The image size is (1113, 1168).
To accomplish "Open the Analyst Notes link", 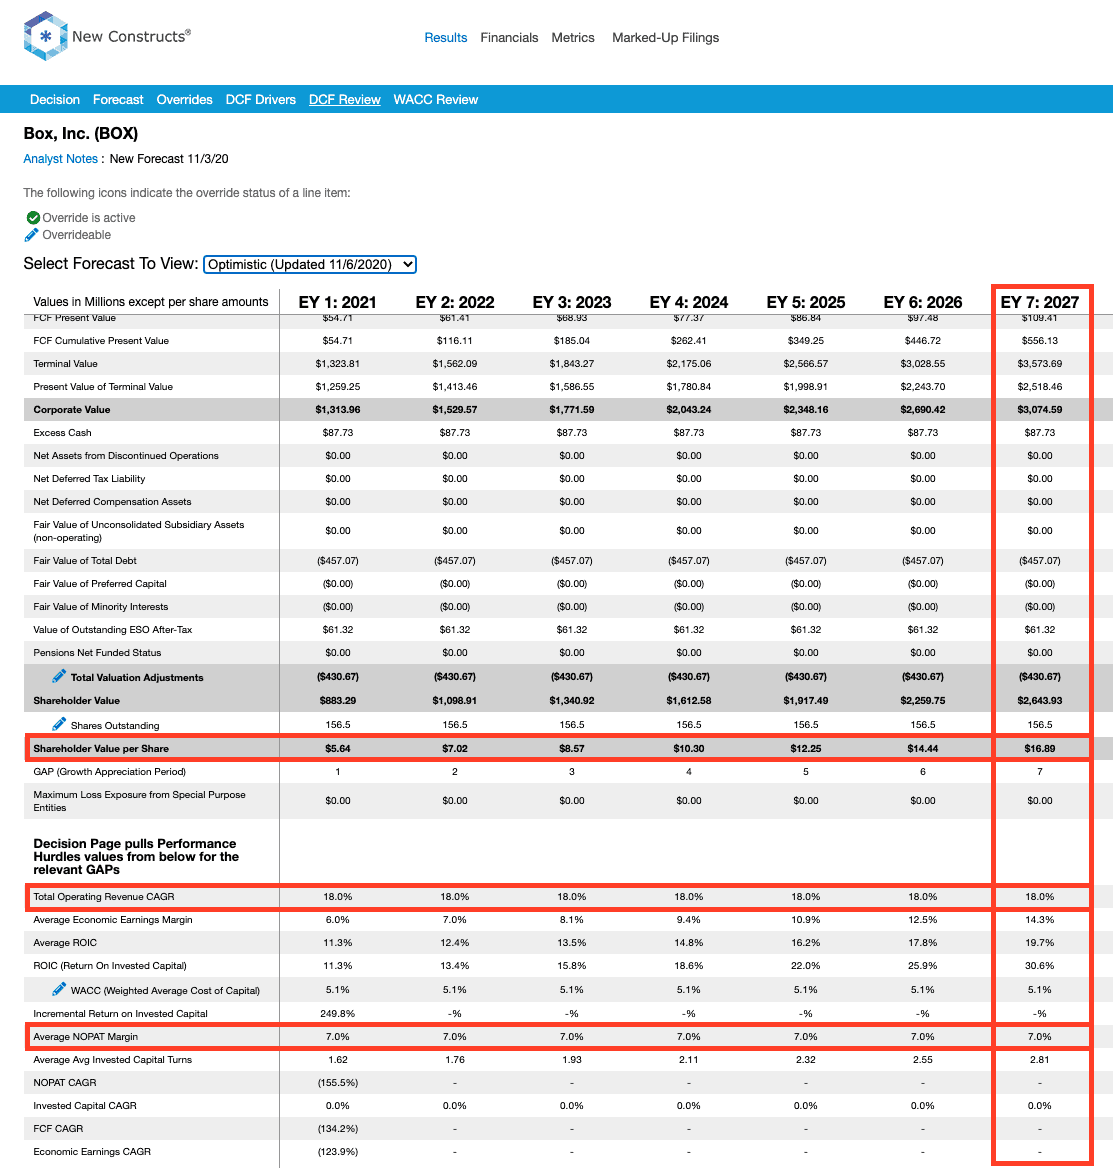I will (60, 159).
